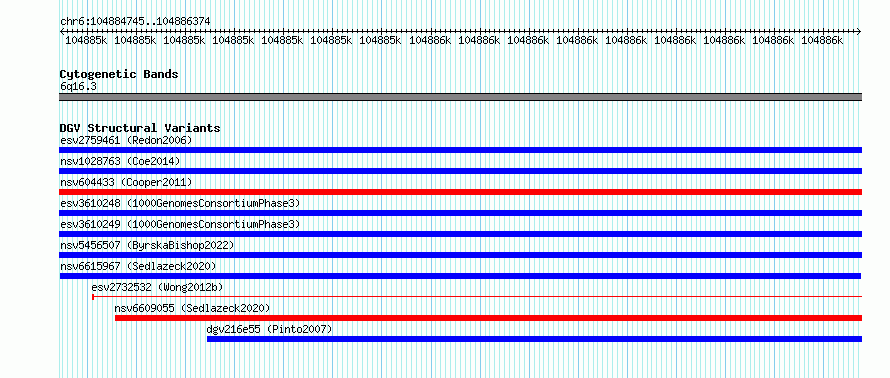The width and height of the screenshot is (890, 378).
Task: Click the thin red line for esv2732532
Action: pyautogui.click(x=477, y=296)
